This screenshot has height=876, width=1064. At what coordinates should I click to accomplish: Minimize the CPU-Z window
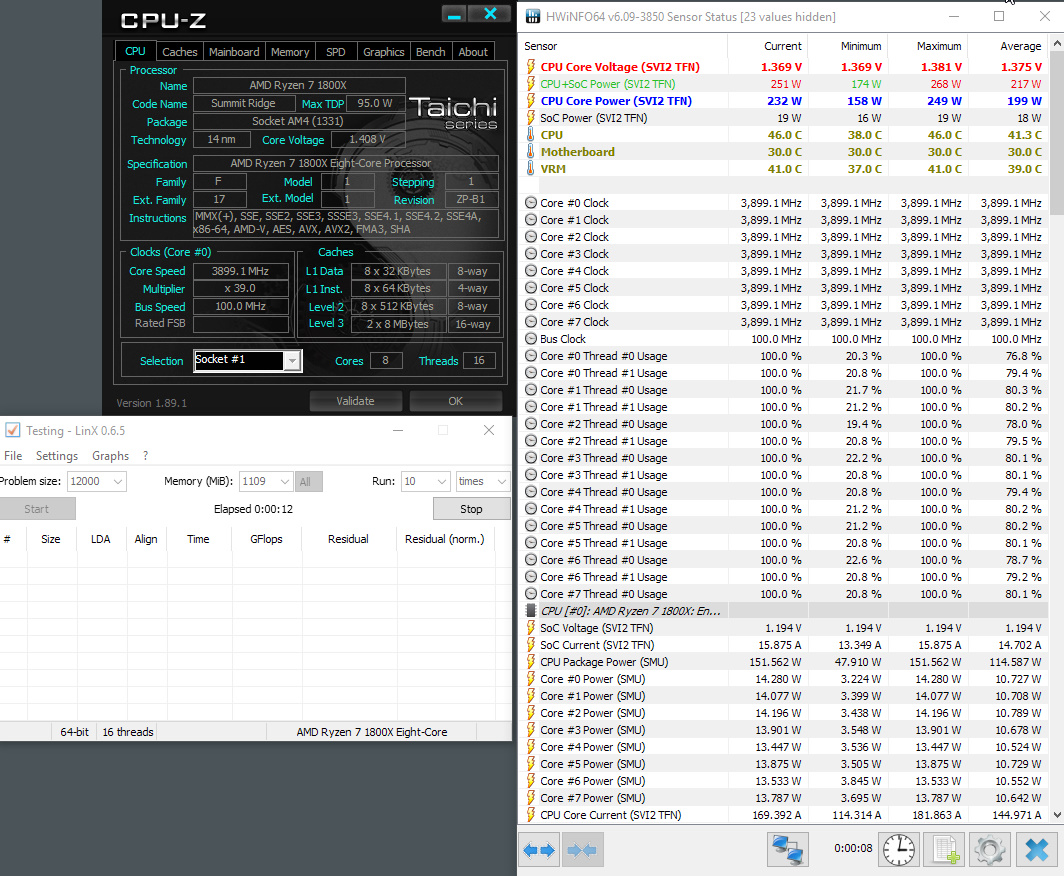(x=454, y=14)
